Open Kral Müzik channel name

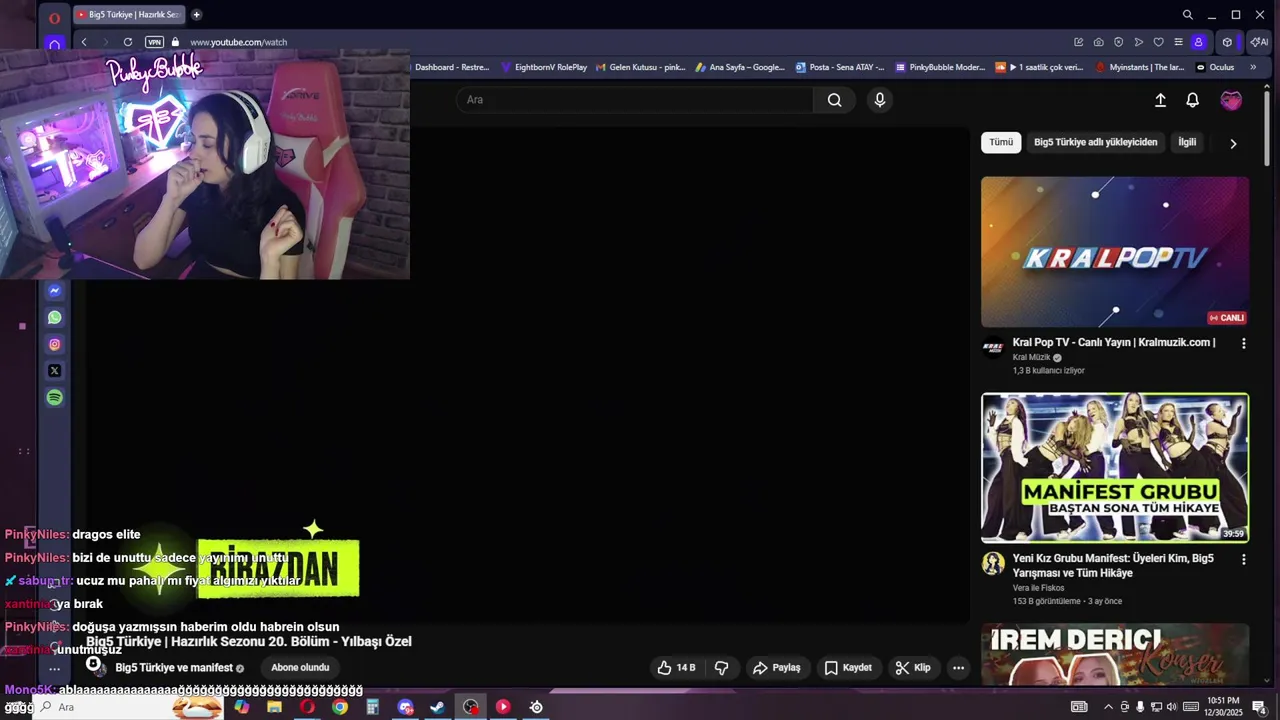click(1031, 357)
